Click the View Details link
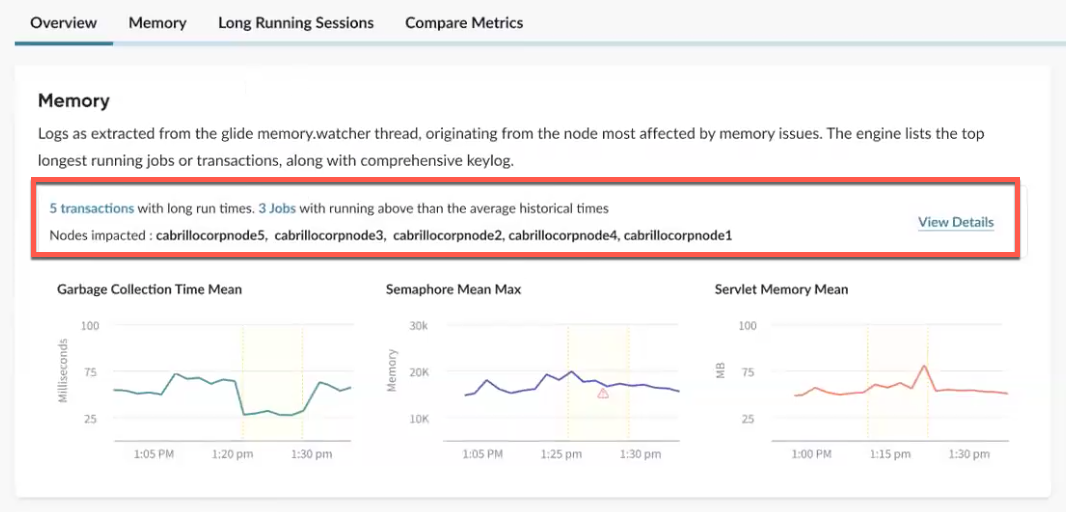This screenshot has height=512, width=1066. click(x=956, y=222)
